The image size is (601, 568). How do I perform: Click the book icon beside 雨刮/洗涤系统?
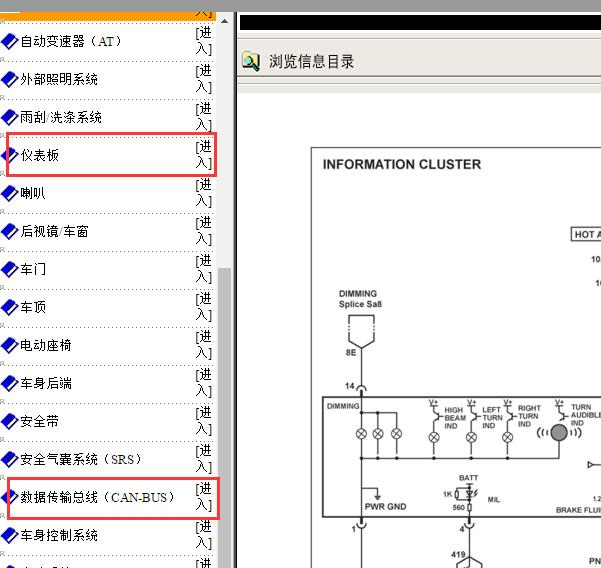(x=10, y=117)
